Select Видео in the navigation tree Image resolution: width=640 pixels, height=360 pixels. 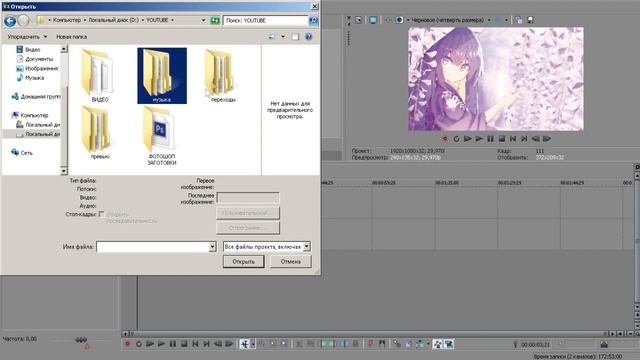[32, 49]
